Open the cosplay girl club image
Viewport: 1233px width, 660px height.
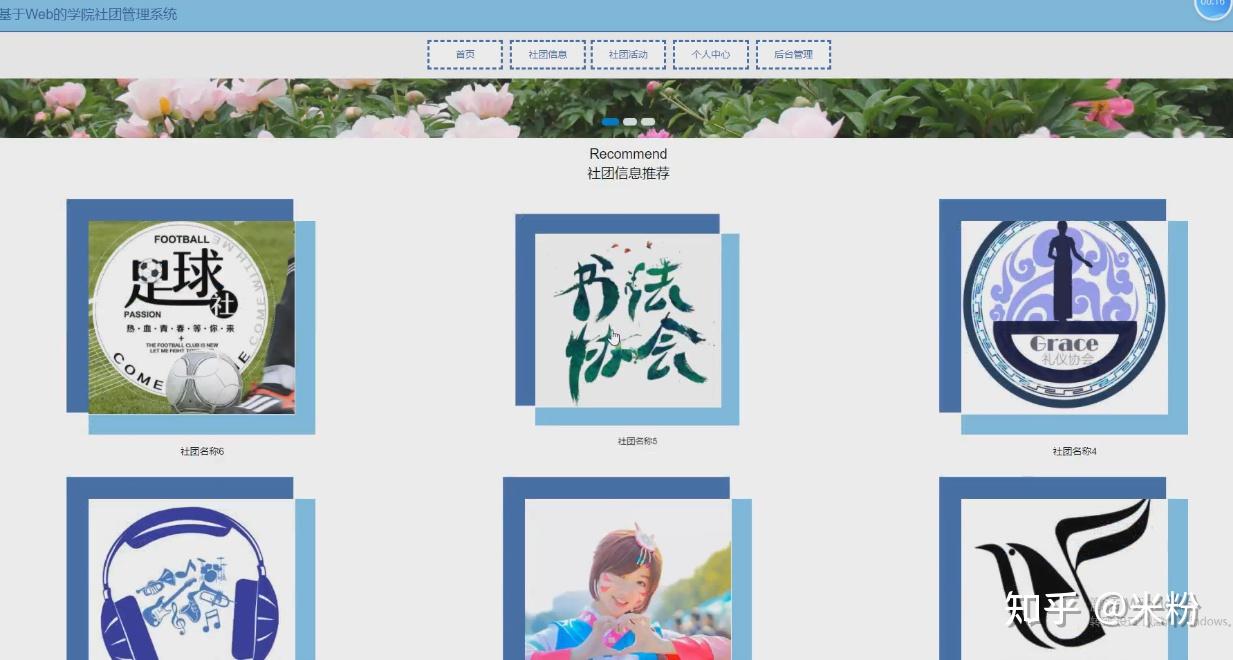[x=628, y=579]
